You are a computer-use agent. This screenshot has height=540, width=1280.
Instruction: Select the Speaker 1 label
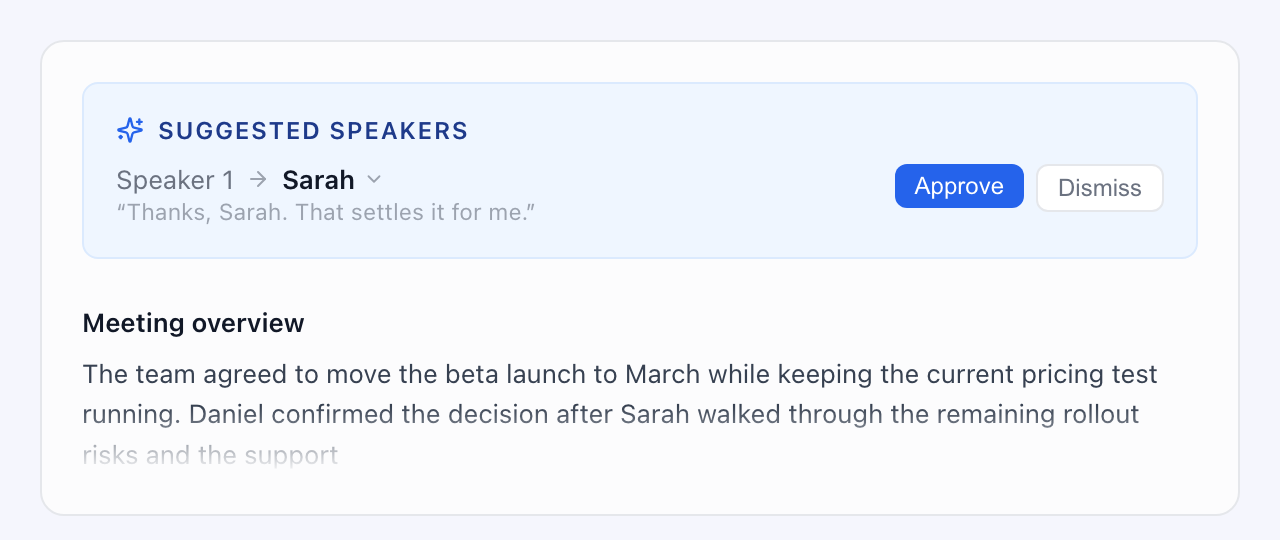(x=175, y=180)
